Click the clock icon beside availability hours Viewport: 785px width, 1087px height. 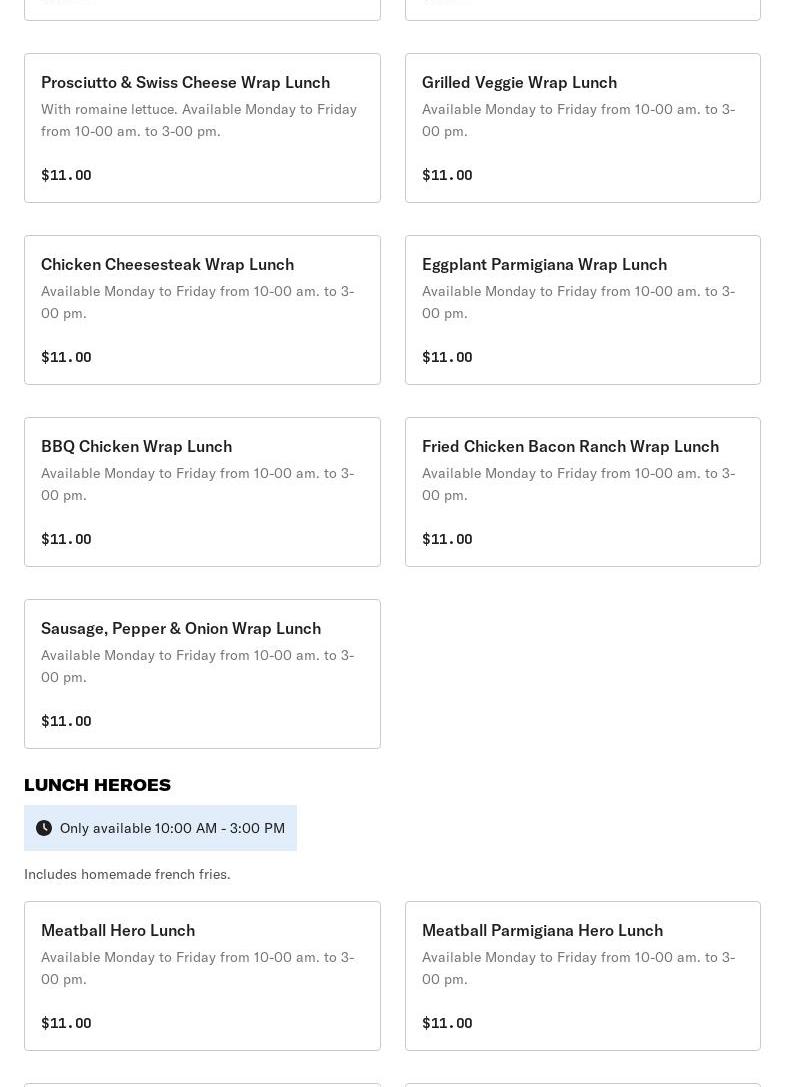[44, 828]
